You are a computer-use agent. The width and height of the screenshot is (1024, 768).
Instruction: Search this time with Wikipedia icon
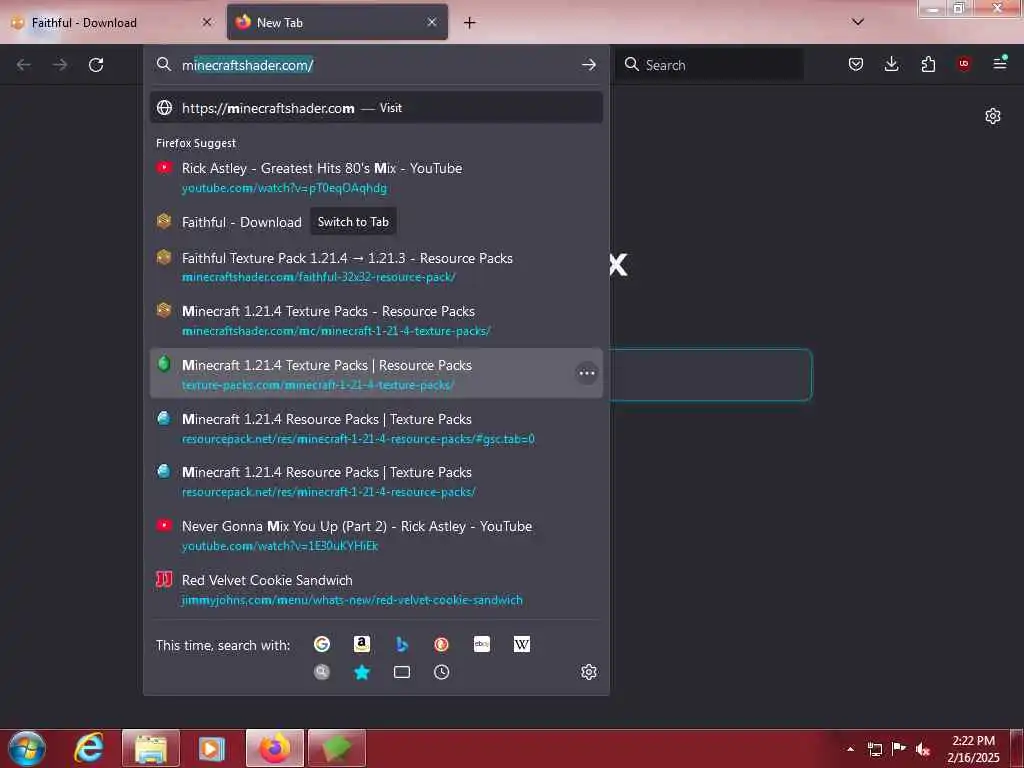click(522, 645)
